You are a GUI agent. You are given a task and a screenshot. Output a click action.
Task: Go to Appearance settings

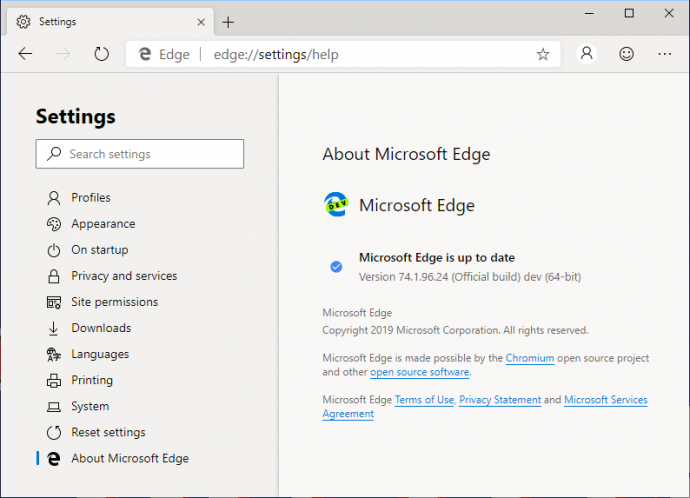pos(102,224)
